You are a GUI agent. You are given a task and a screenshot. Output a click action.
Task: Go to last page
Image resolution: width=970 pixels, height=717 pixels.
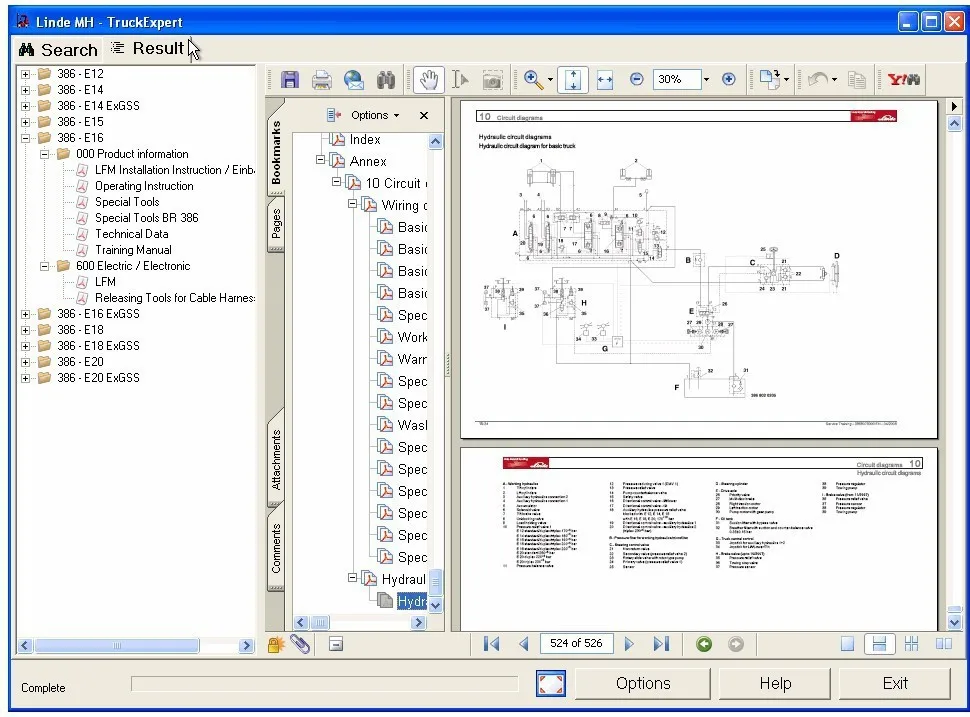point(661,644)
